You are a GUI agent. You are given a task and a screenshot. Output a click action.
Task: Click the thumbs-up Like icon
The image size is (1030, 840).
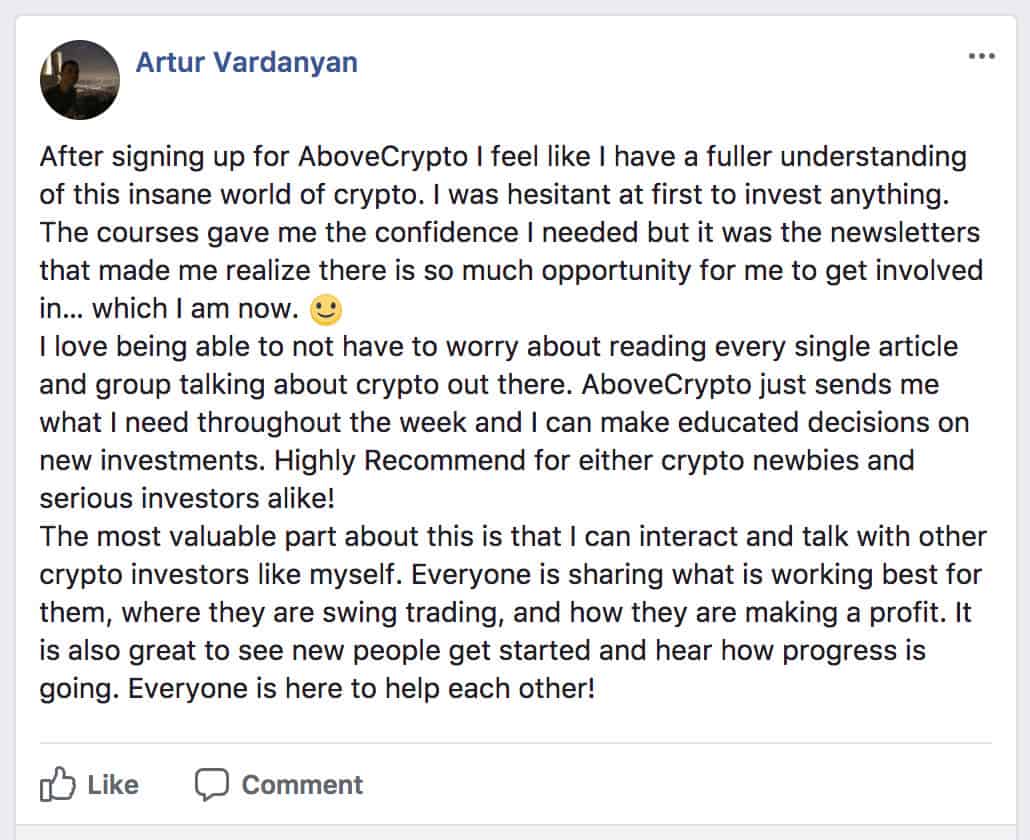pyautogui.click(x=58, y=784)
